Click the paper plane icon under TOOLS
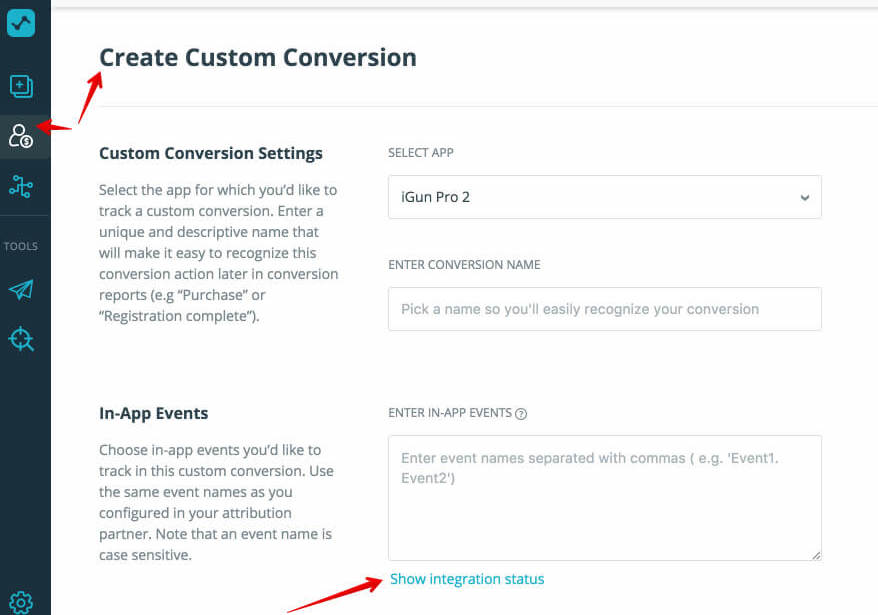Screen dimensions: 878x615 tap(22, 287)
